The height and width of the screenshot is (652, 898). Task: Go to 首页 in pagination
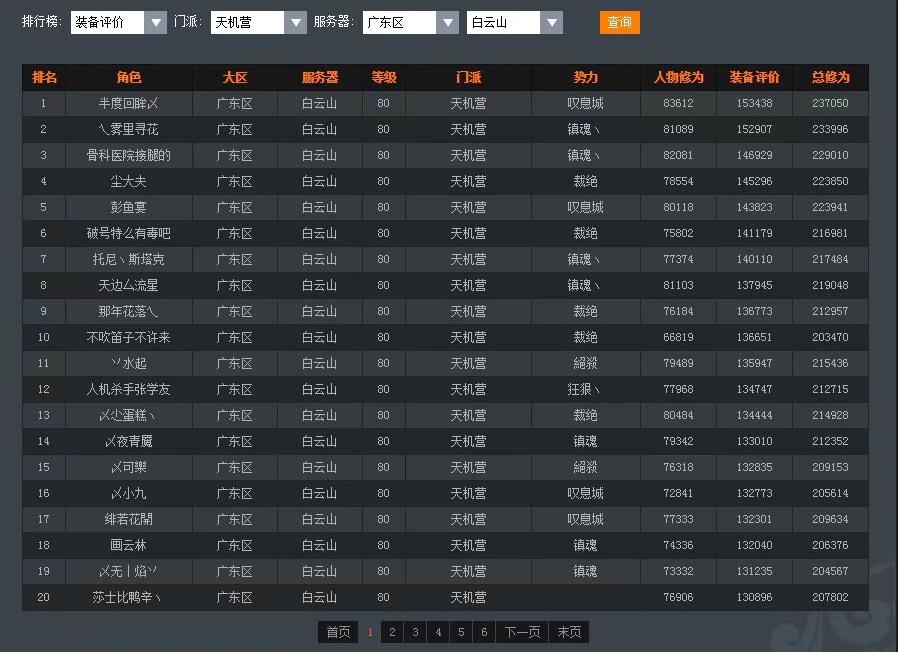coord(337,632)
